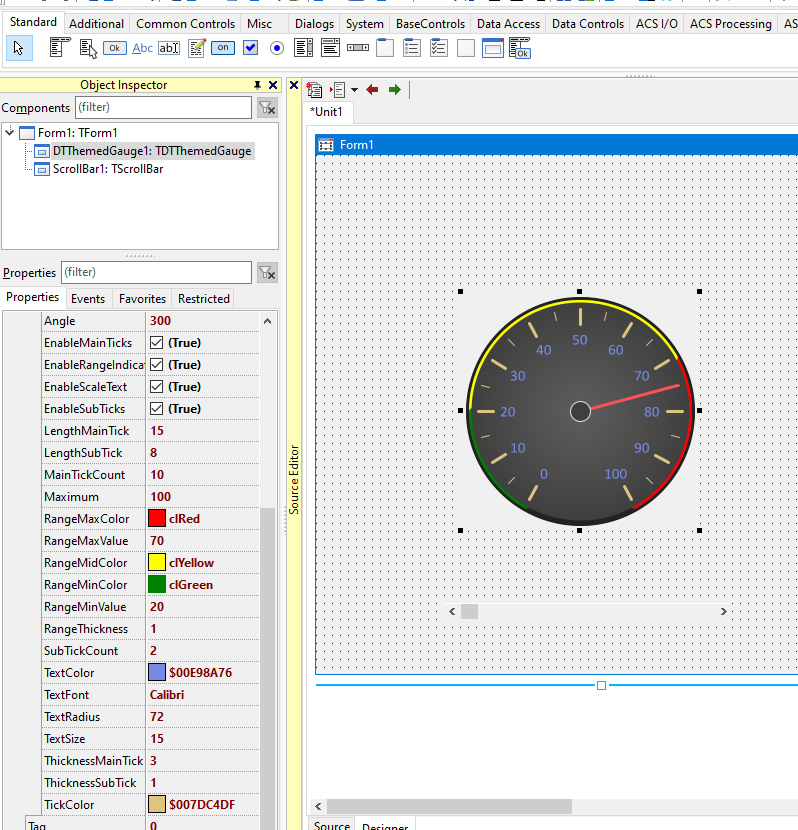Select the TEdit 'ab' component icon
Screen dimensions: 798x830
click(x=169, y=48)
